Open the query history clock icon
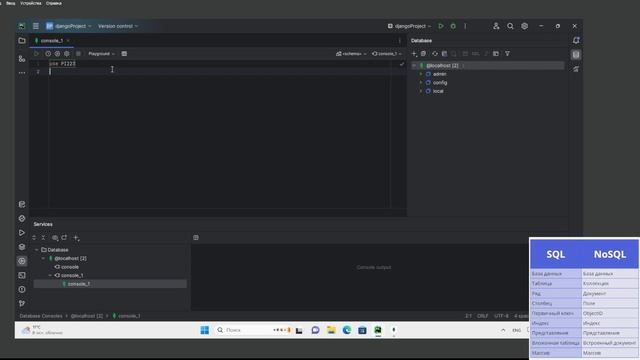The height and width of the screenshot is (360, 640). coord(48,53)
